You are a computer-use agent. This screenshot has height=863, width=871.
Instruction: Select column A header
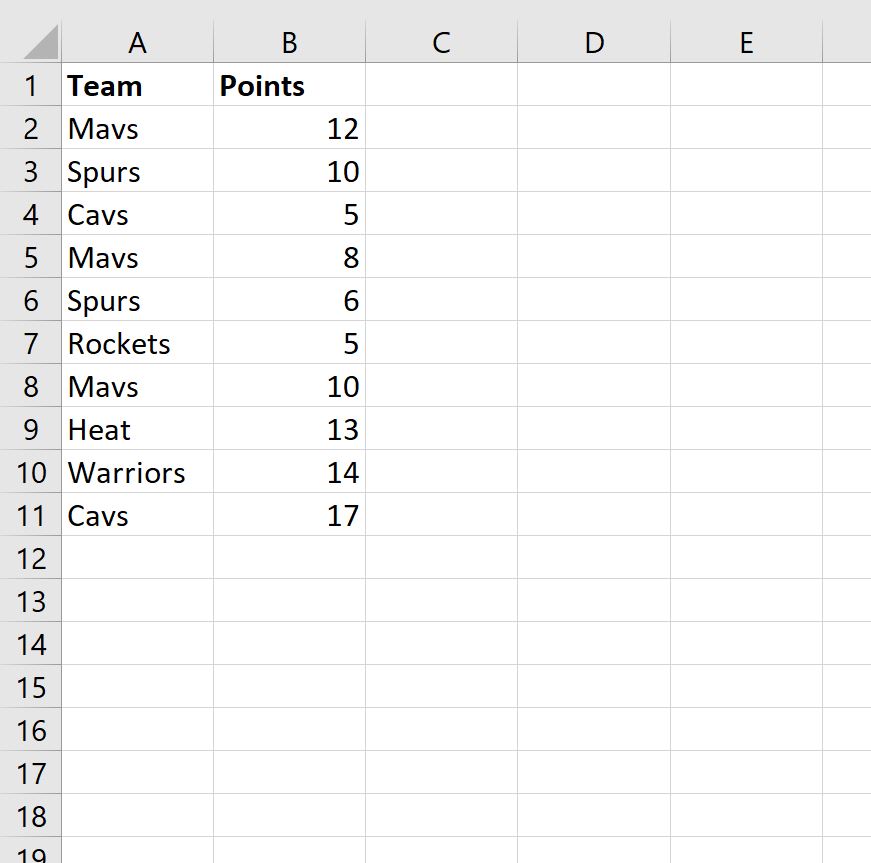click(x=138, y=42)
